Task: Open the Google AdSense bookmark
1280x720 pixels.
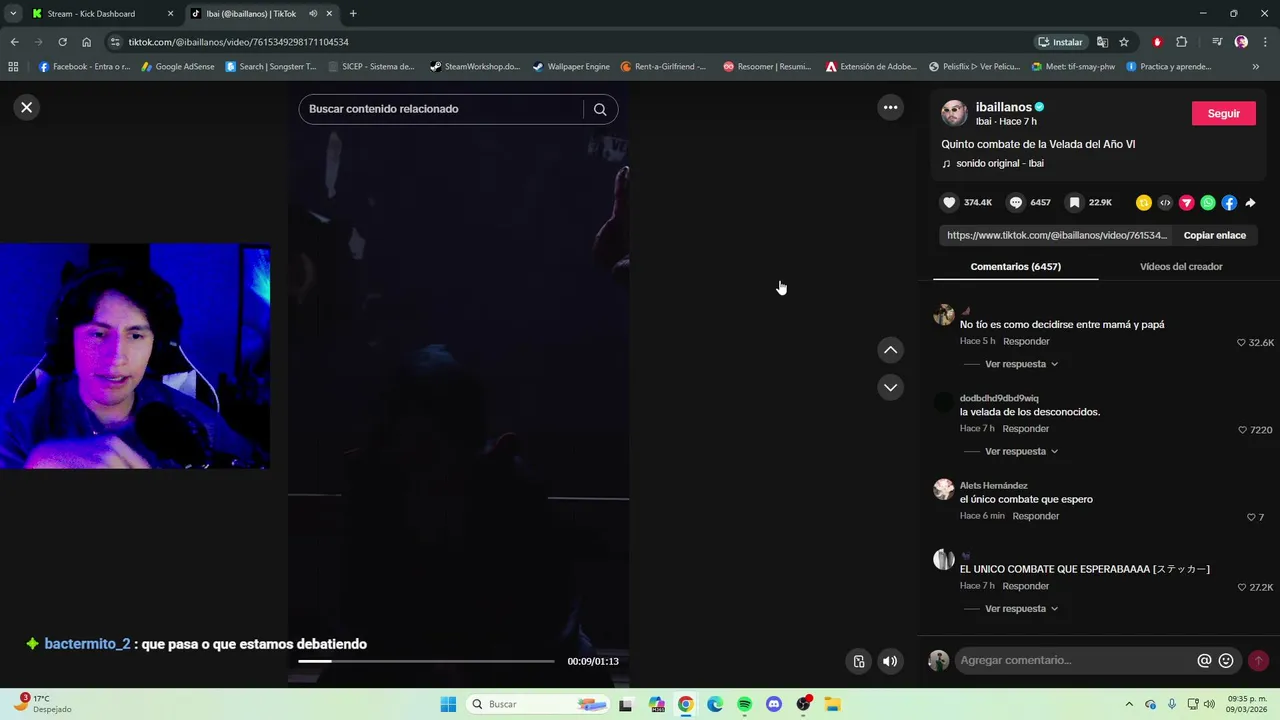Action: (x=178, y=67)
